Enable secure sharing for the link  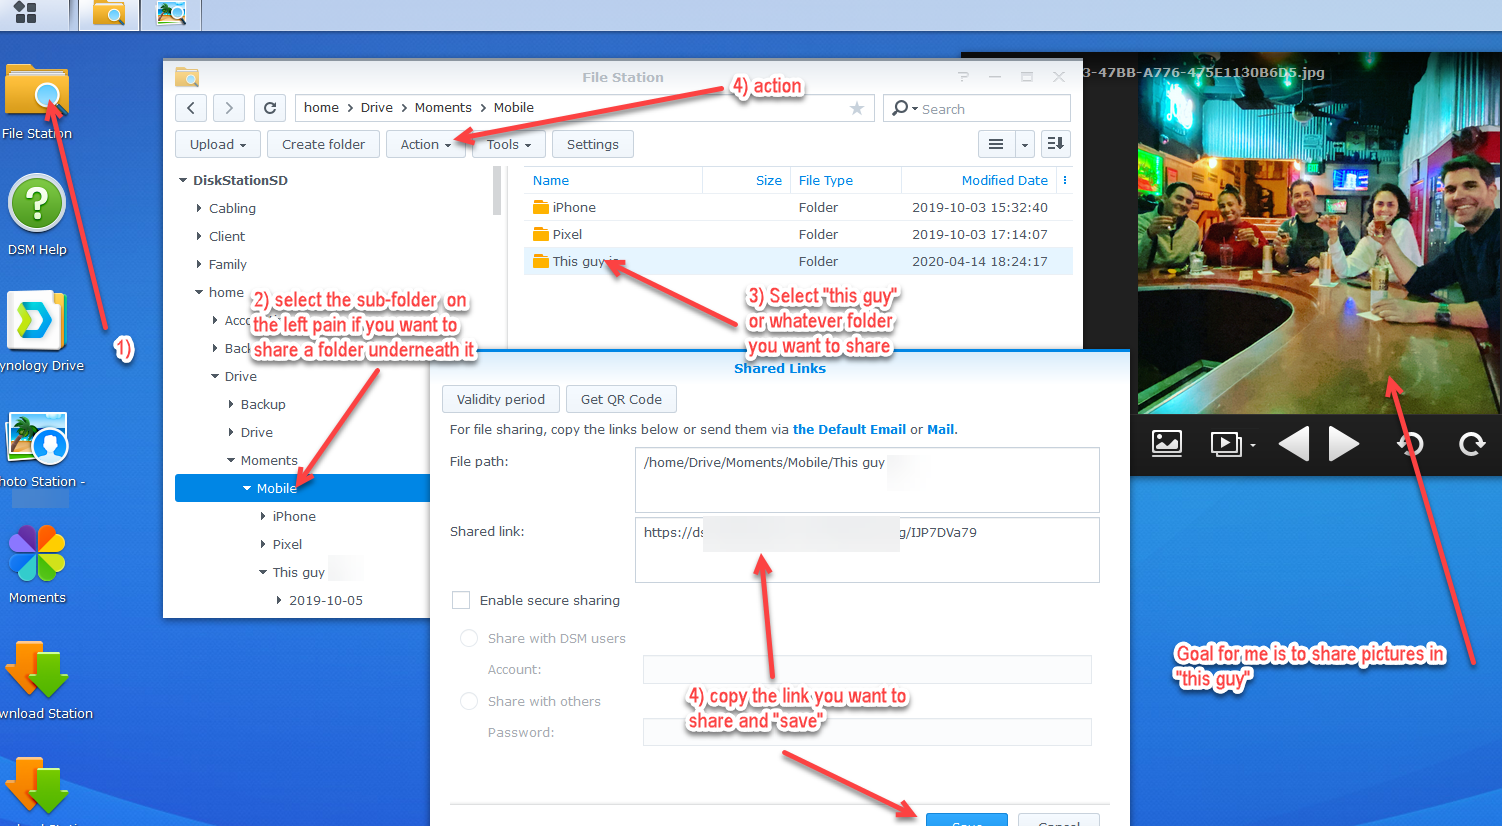click(461, 600)
